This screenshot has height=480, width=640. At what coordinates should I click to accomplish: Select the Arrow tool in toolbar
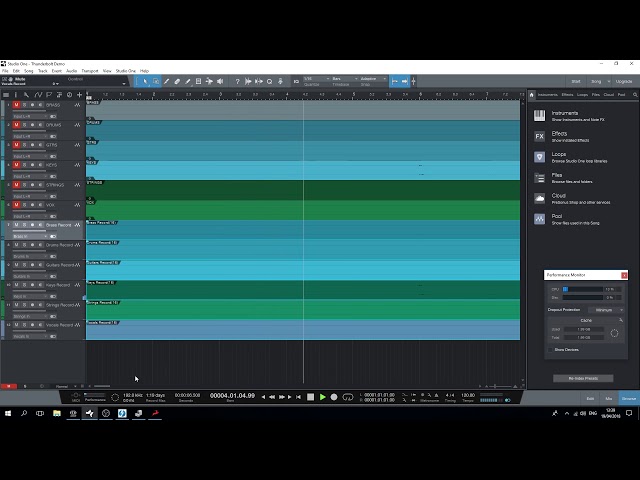(x=145, y=81)
